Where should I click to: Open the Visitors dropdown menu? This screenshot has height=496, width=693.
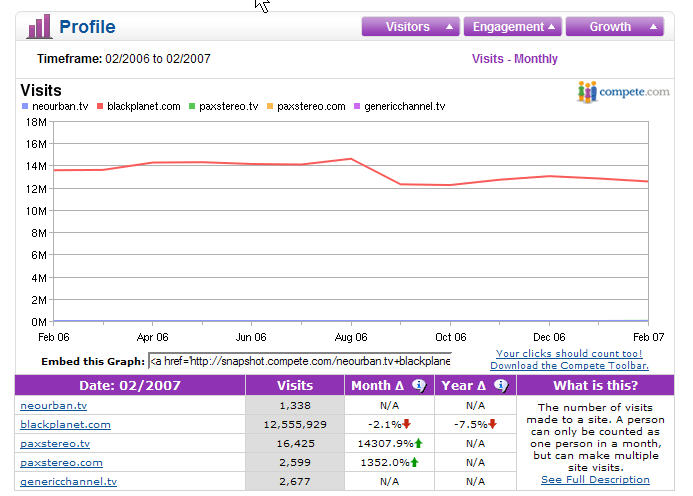point(411,27)
